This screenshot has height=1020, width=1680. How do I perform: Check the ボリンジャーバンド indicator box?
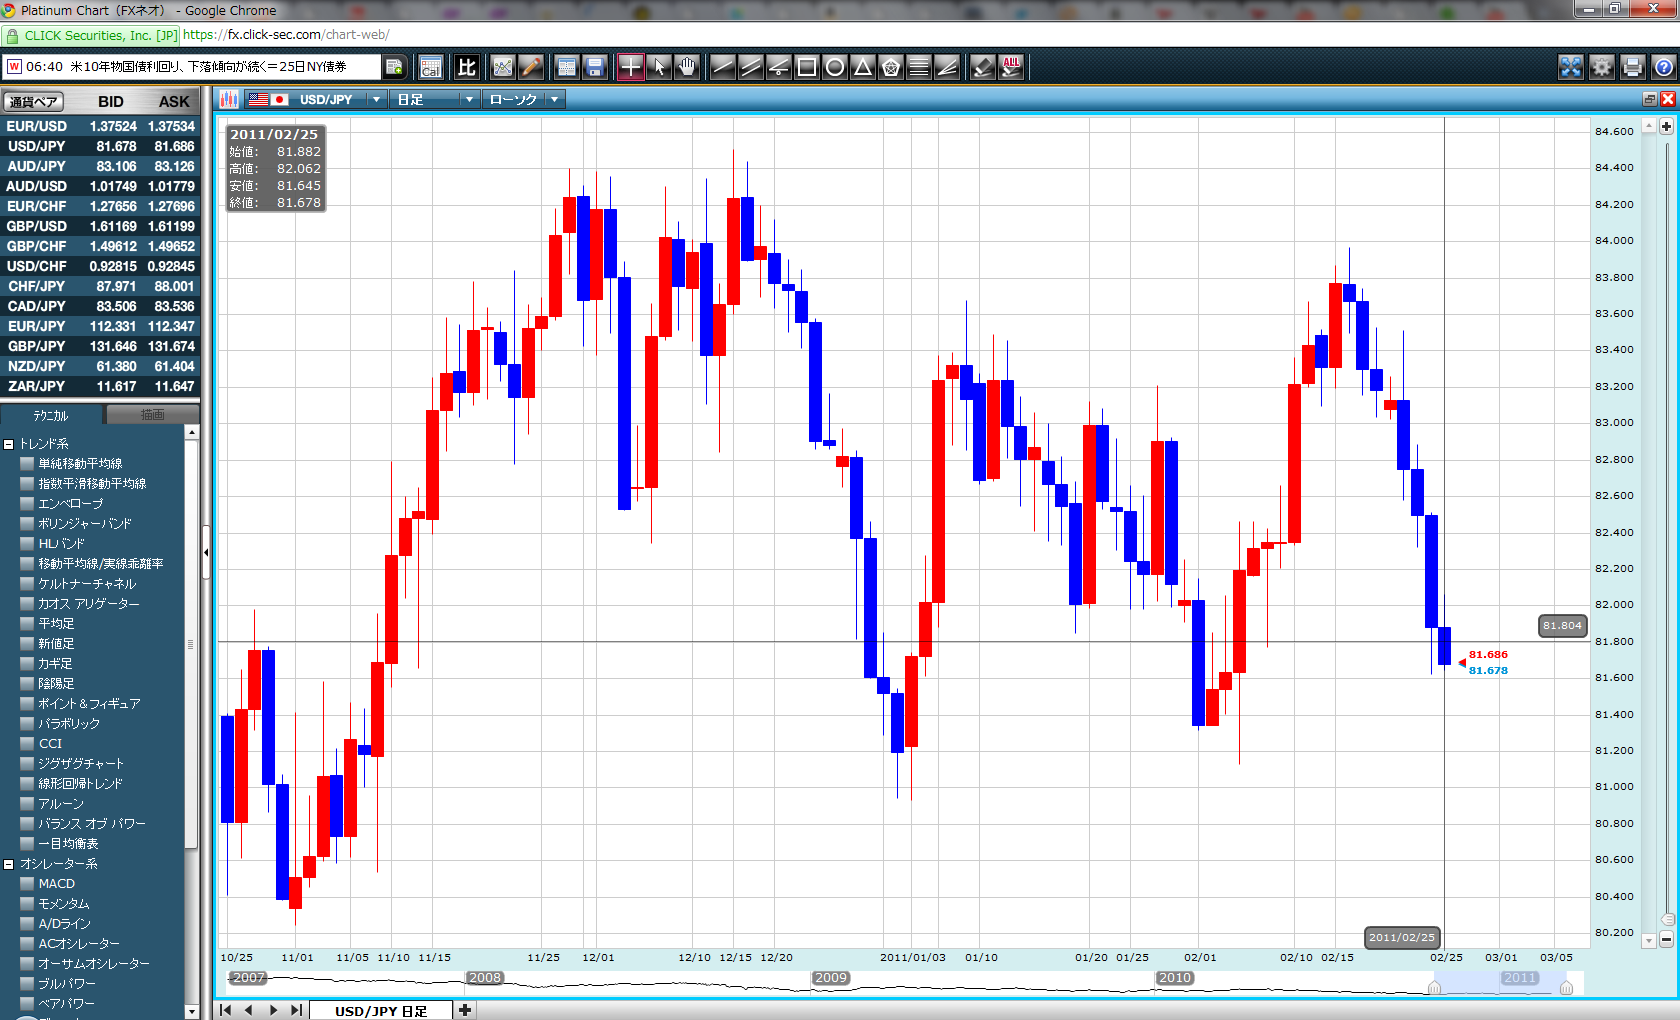(x=27, y=524)
